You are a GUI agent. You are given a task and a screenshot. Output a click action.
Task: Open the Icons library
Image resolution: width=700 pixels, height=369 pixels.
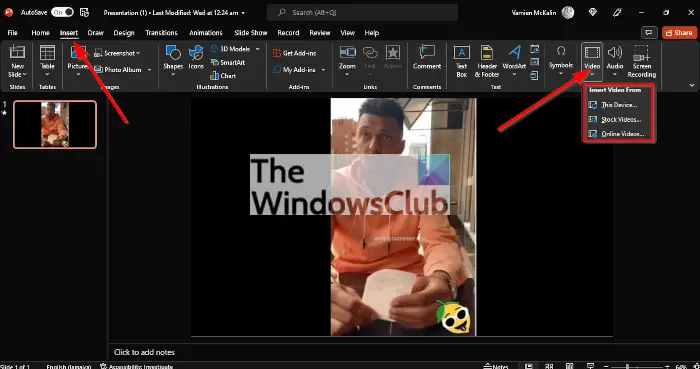pos(196,58)
